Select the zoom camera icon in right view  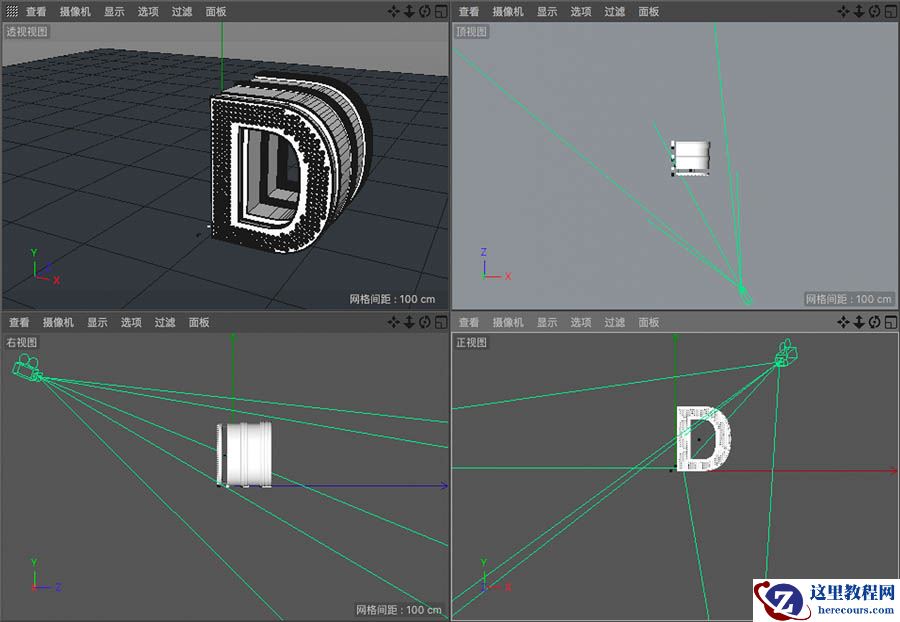(410, 322)
